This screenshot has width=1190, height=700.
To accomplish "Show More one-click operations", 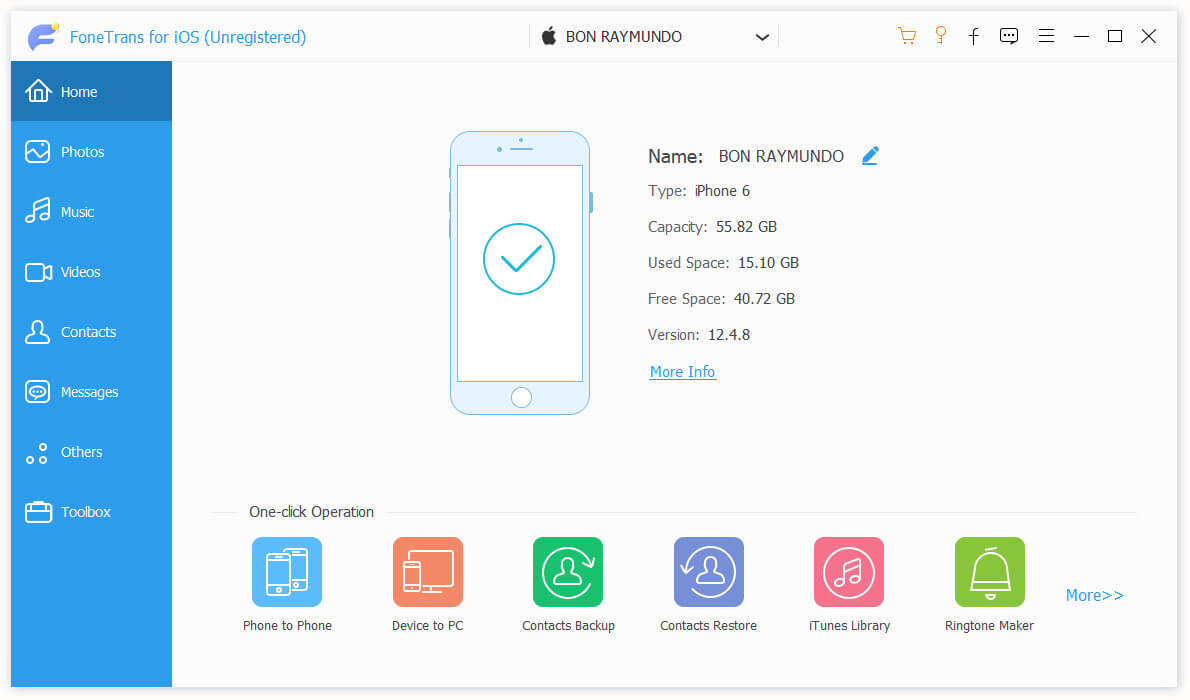I will [1094, 595].
